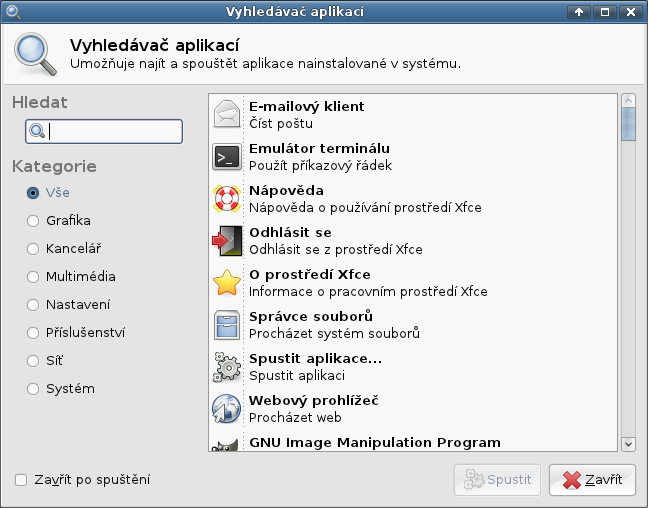Select the Nastavení radio button
The width and height of the screenshot is (648, 508).
[x=33, y=305]
